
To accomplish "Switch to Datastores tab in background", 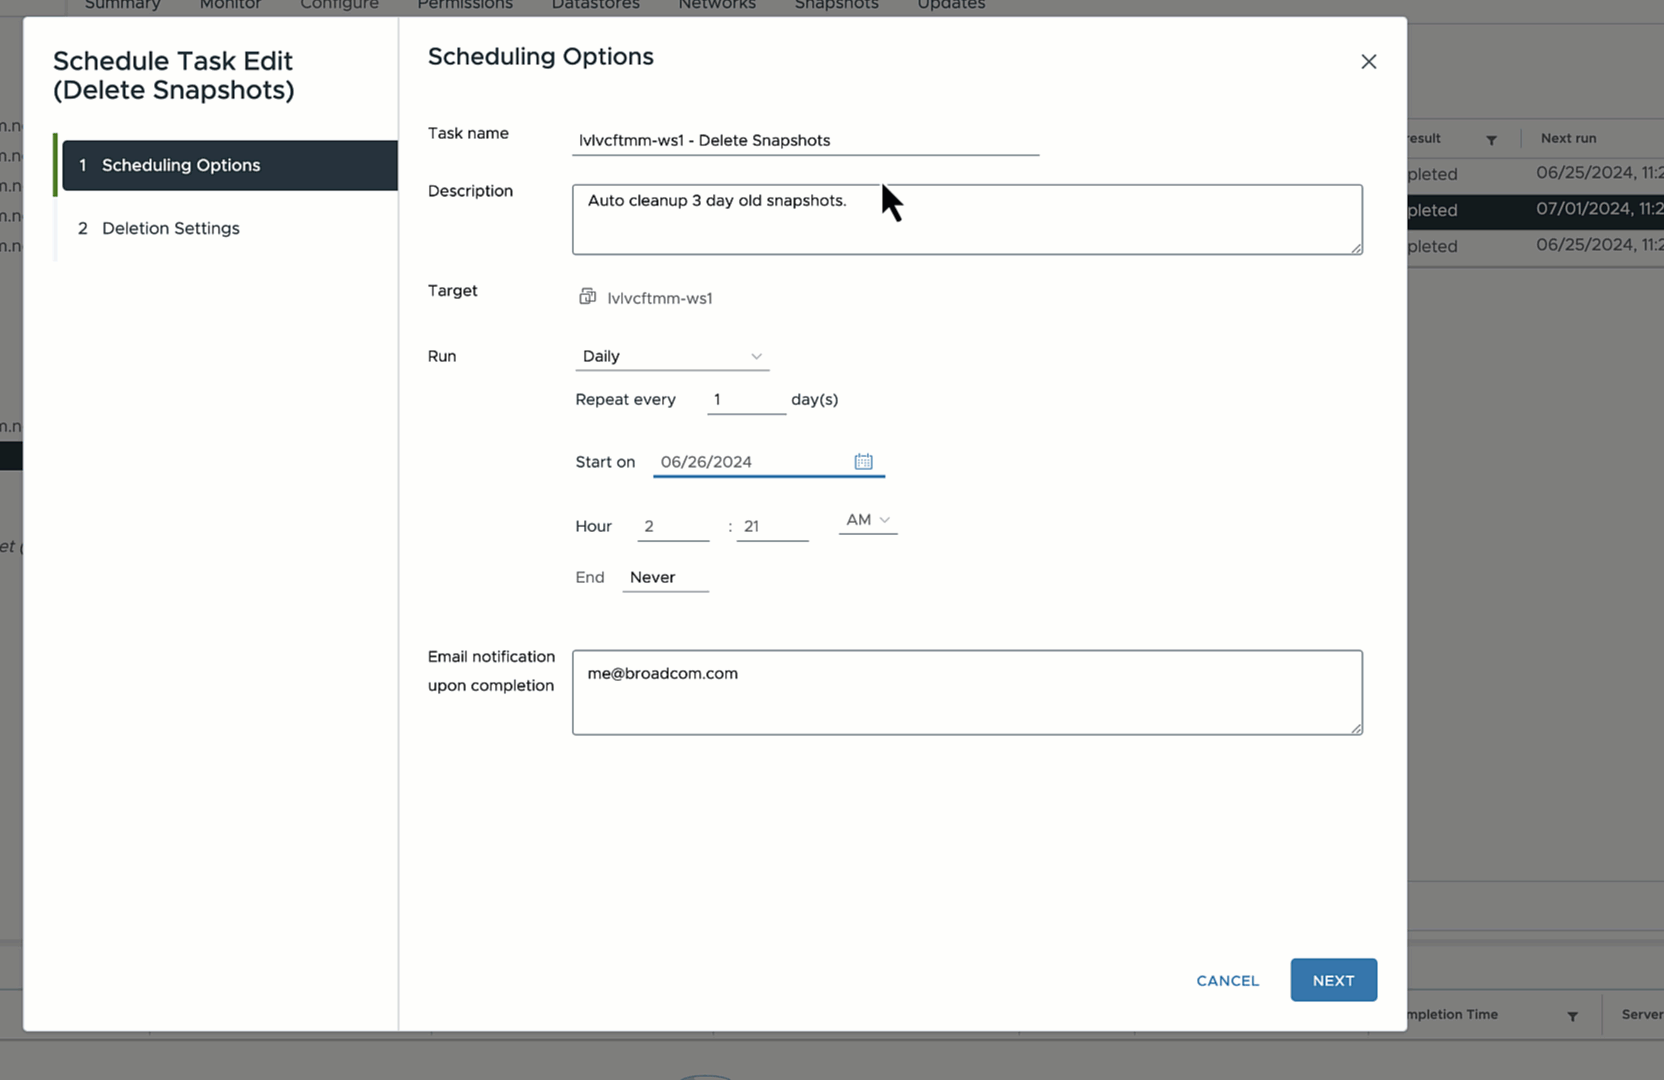I will click(x=595, y=5).
